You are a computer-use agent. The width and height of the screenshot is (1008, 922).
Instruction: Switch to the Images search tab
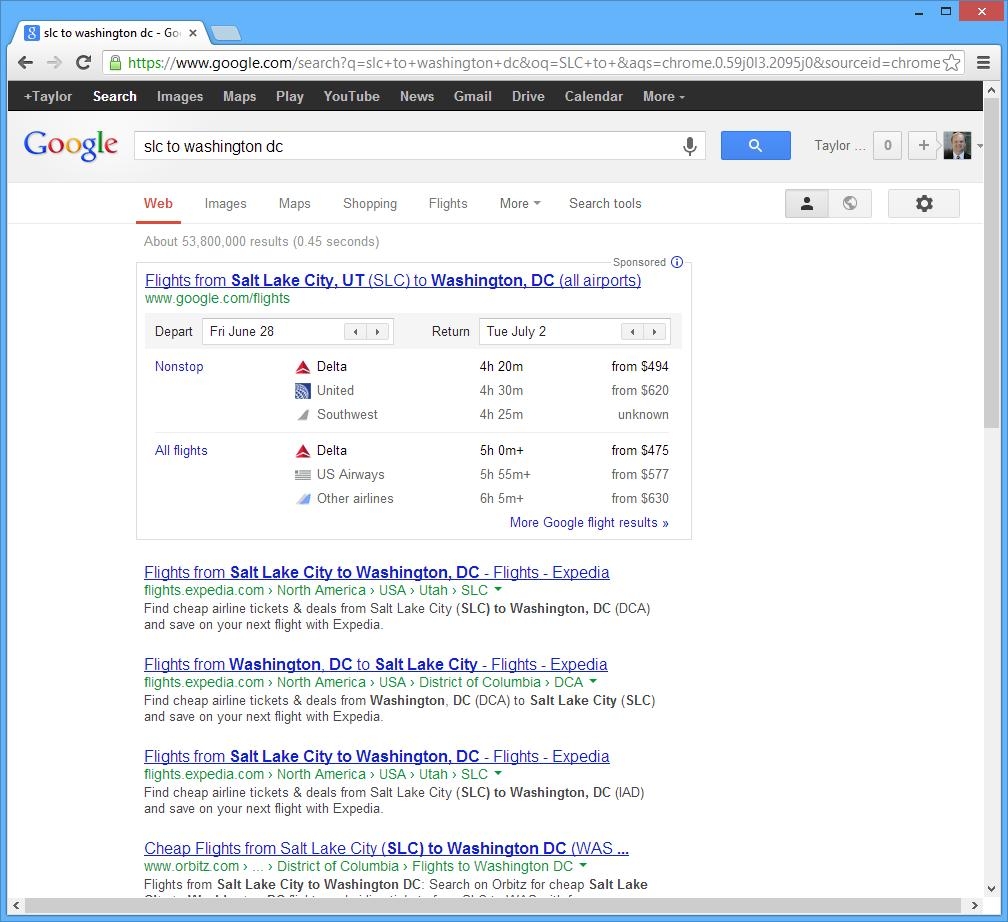click(225, 203)
